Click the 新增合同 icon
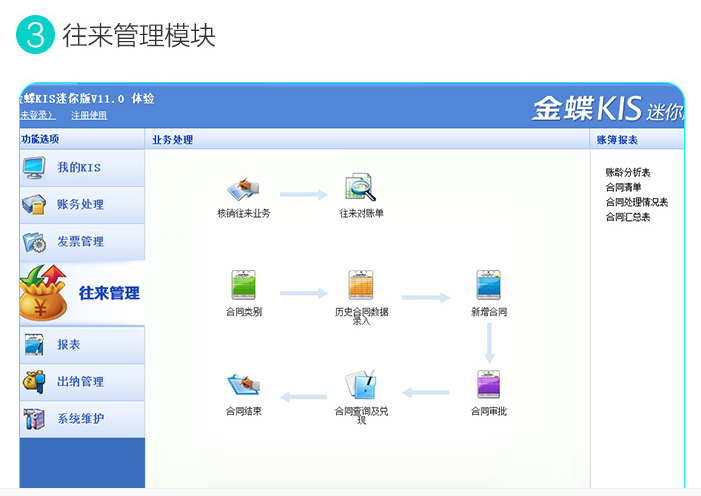Screen dimensions: 701x496 point(488,286)
